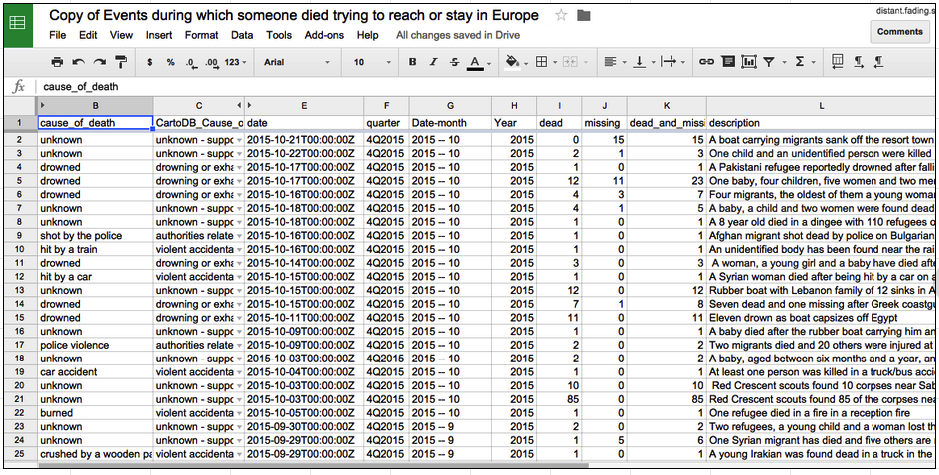The image size is (939, 475).
Task: Click the Comments button
Action: pyautogui.click(x=899, y=32)
